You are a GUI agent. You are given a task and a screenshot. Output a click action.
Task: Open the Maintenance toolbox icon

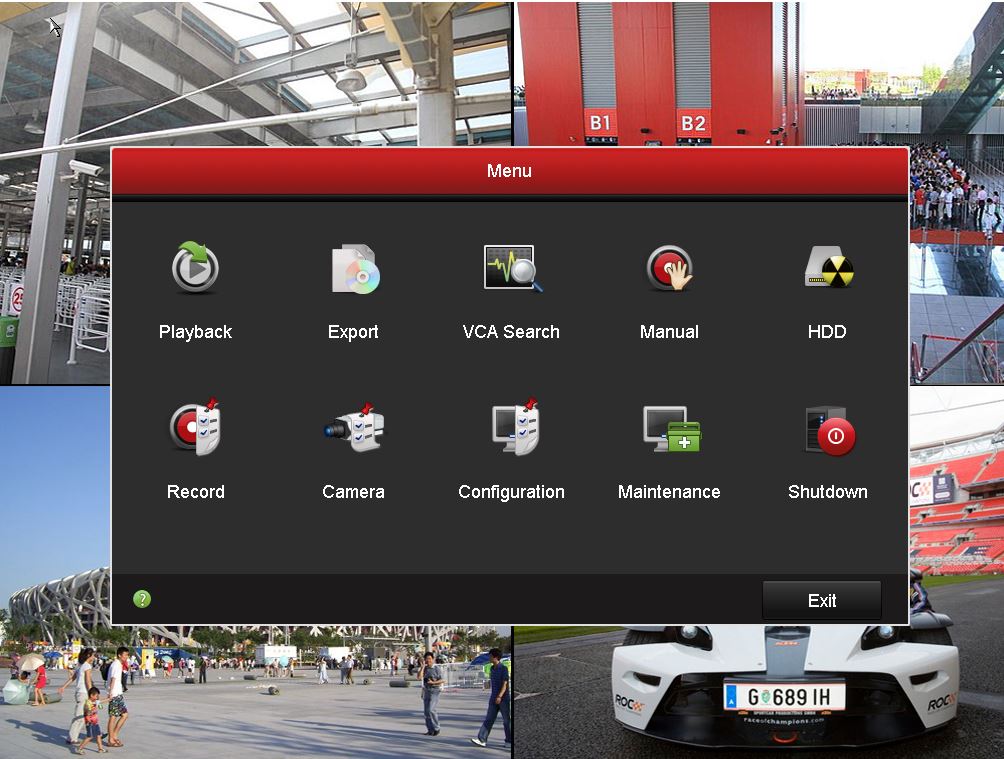[669, 428]
